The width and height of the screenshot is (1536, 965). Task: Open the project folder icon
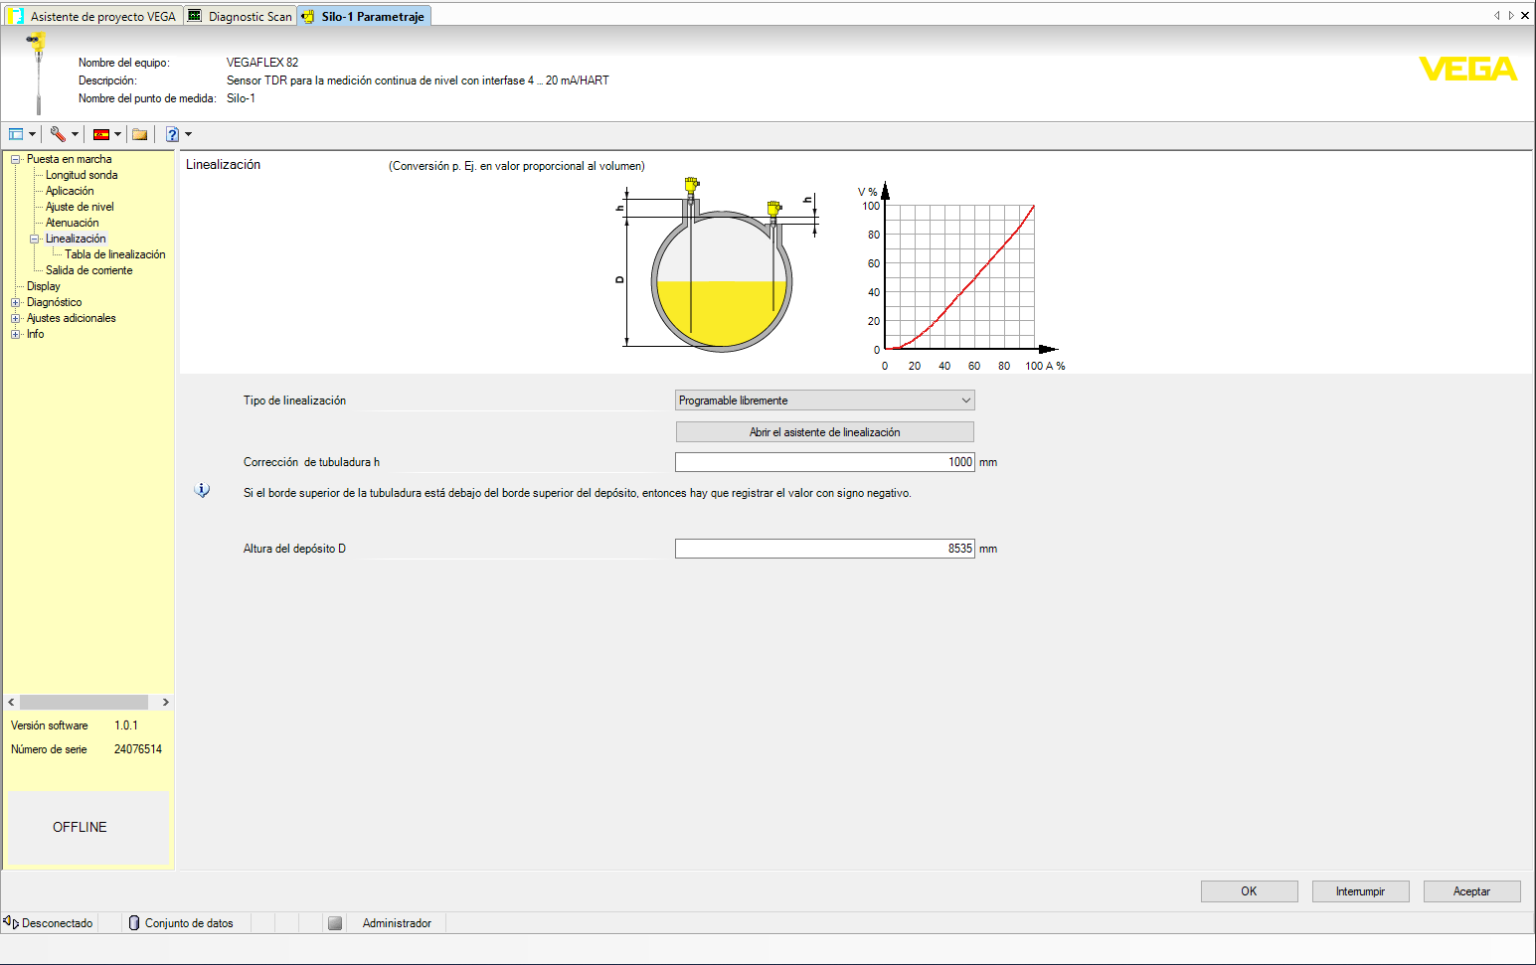(x=140, y=133)
